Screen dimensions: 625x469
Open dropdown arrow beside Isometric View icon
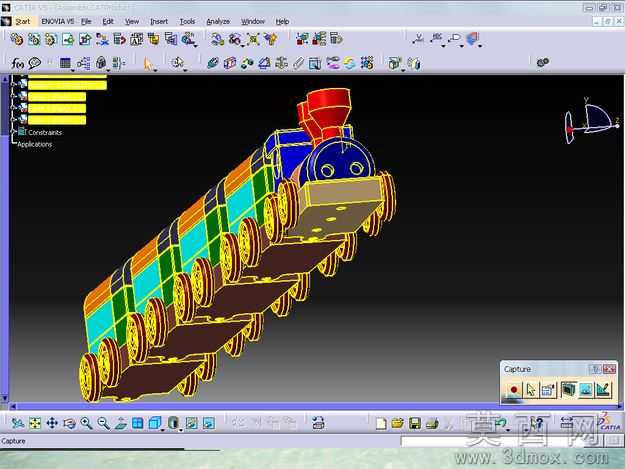point(163,430)
